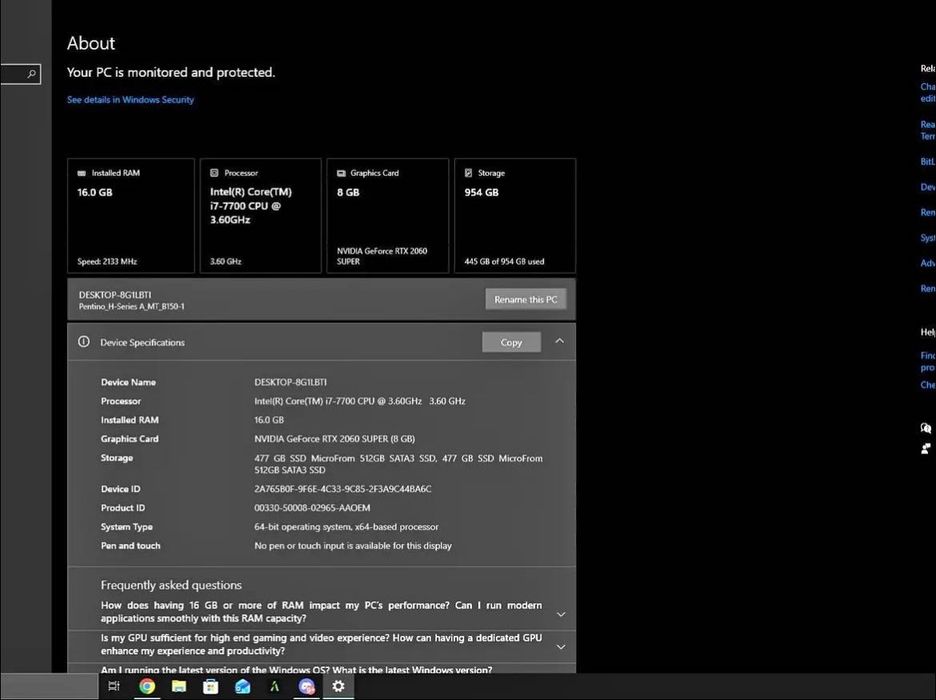
Task: Click '445 GB of 954 GB used' text
Action: click(x=504, y=261)
